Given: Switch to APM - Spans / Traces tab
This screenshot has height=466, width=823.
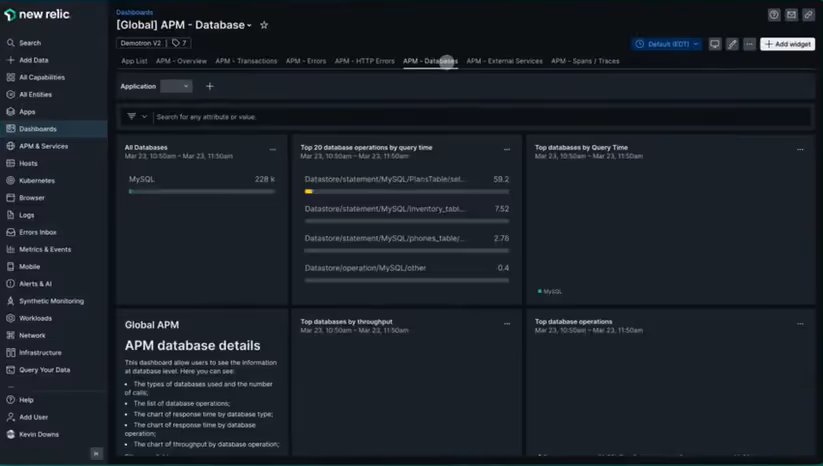Looking at the screenshot, I should (x=585, y=61).
